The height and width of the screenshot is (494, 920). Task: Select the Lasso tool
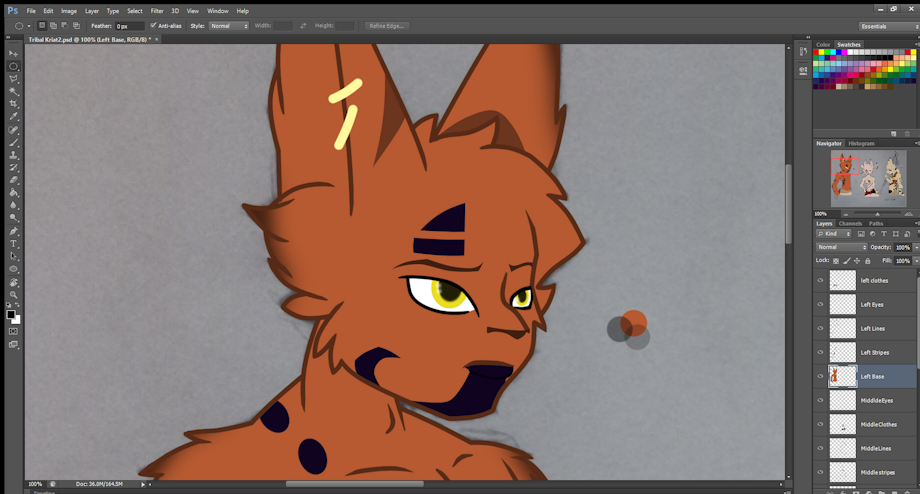(x=14, y=79)
